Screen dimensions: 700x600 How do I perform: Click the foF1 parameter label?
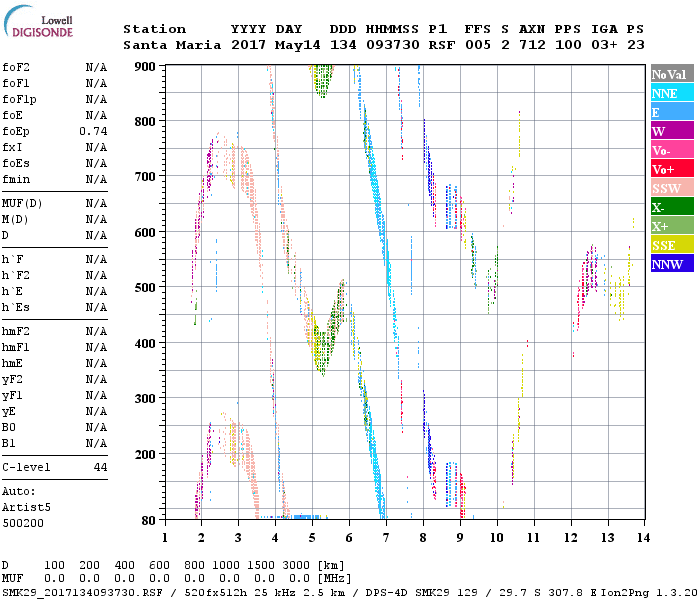16,83
